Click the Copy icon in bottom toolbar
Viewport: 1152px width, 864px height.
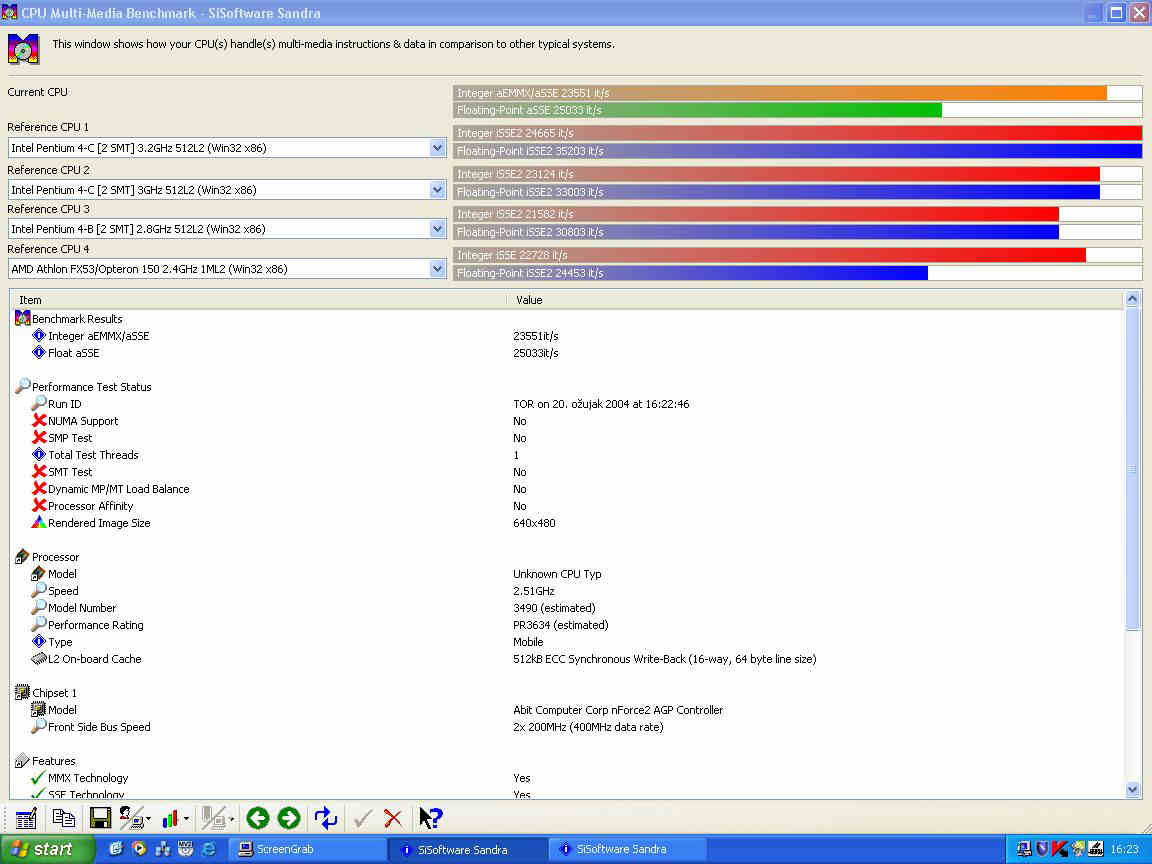tap(63, 818)
